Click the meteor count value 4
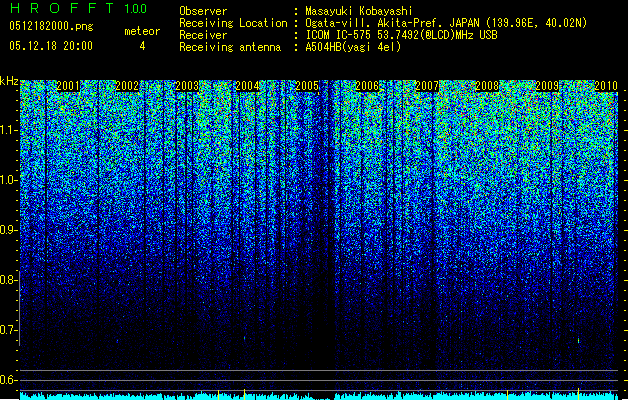 142,46
